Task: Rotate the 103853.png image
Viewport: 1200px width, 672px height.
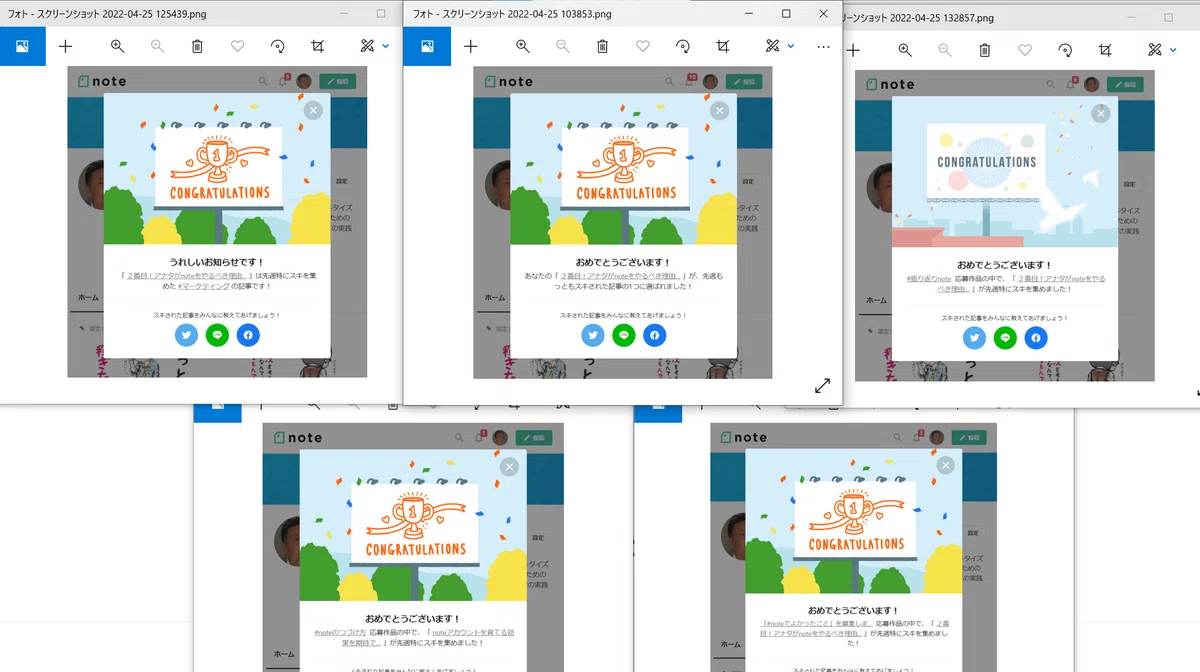Action: pyautogui.click(x=683, y=46)
